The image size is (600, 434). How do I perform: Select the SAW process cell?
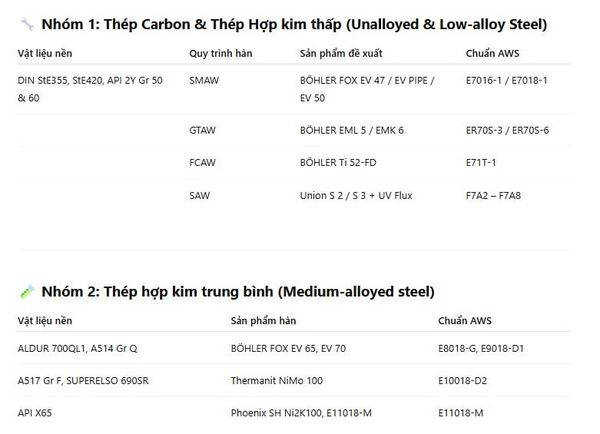pos(199,196)
